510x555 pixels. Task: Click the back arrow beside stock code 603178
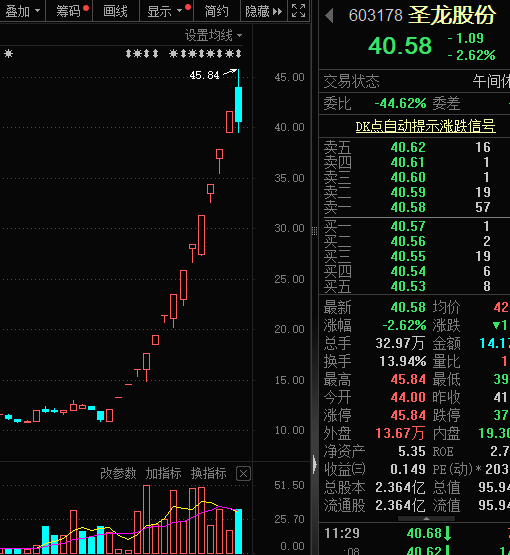click(x=330, y=16)
